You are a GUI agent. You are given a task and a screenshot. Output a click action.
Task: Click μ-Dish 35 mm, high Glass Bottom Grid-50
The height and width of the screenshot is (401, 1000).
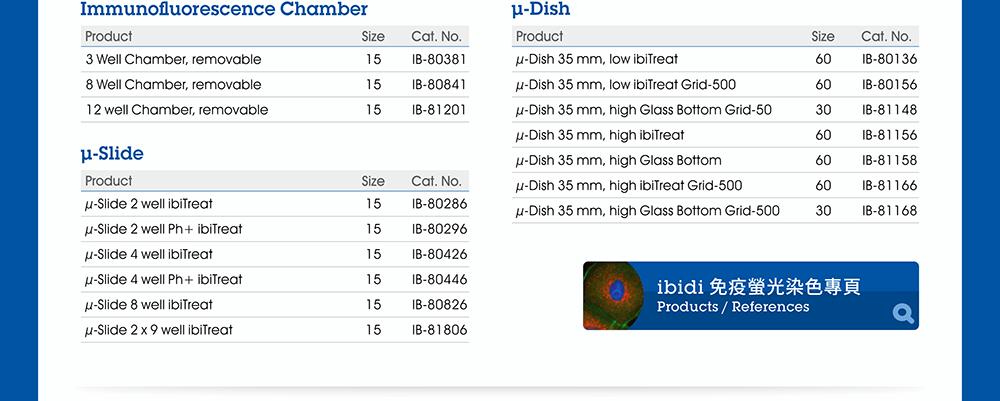pyautogui.click(x=643, y=110)
